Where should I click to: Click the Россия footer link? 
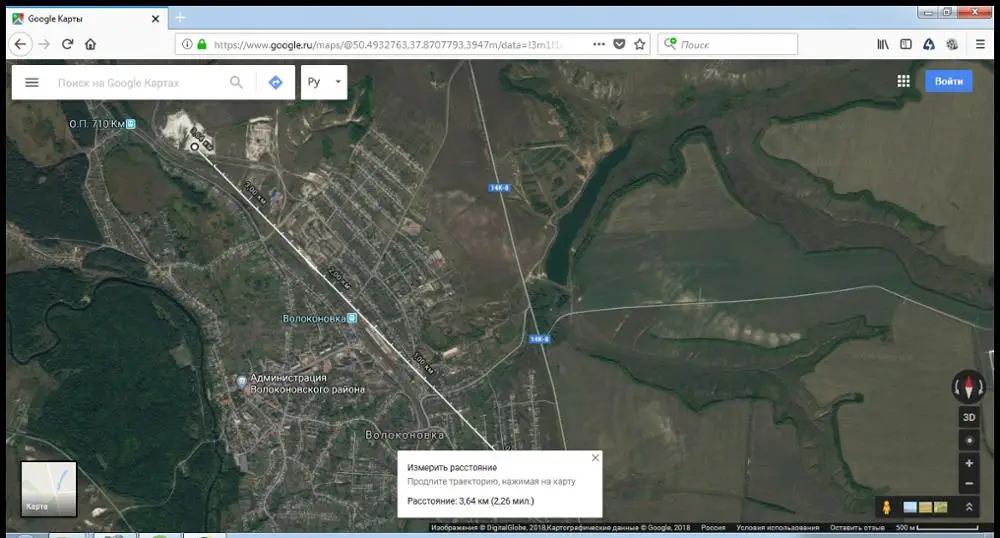point(713,528)
